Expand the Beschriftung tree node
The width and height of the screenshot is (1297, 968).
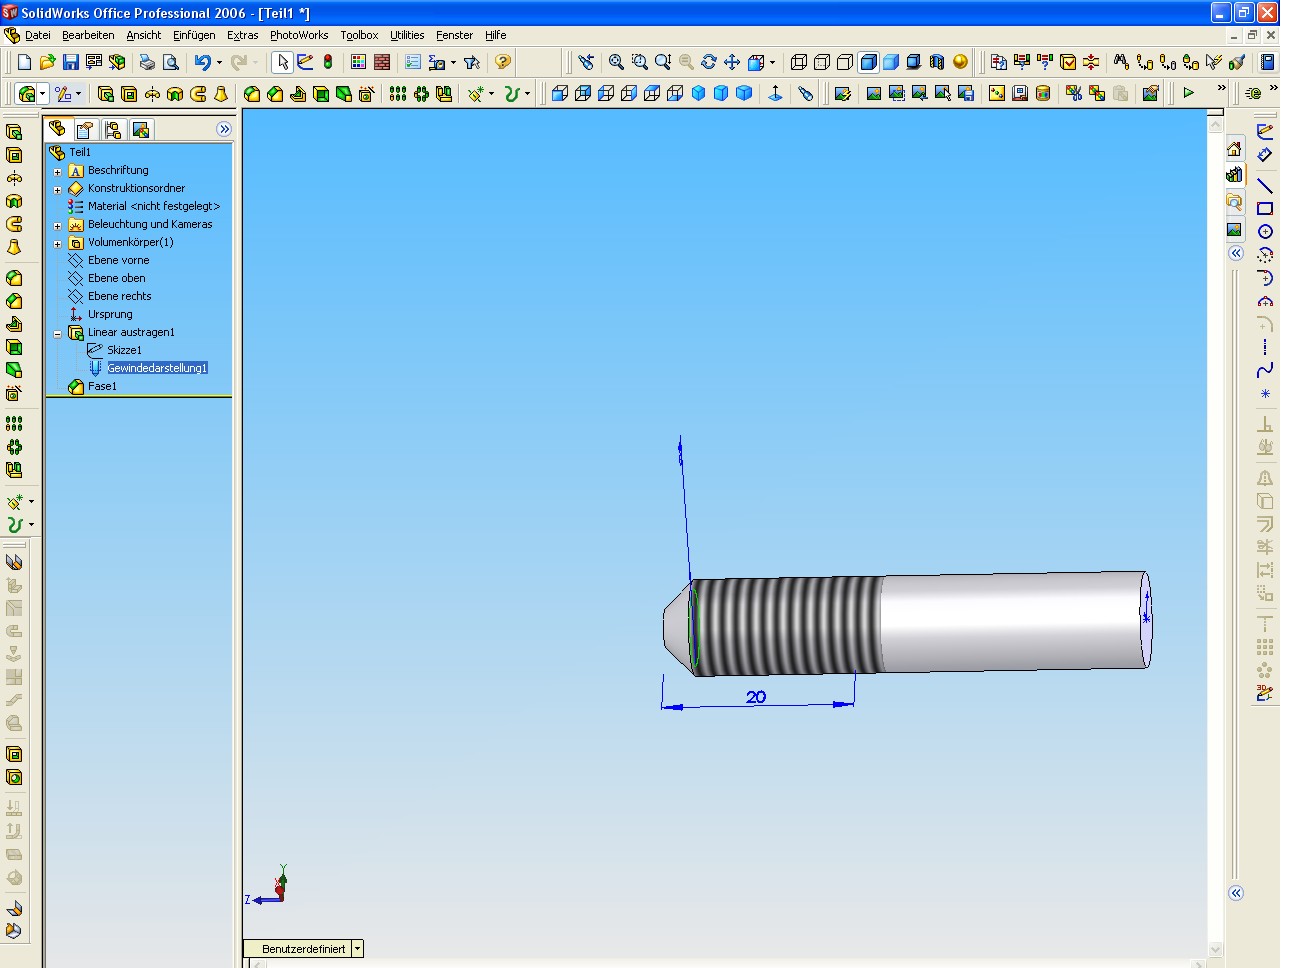[x=57, y=171]
